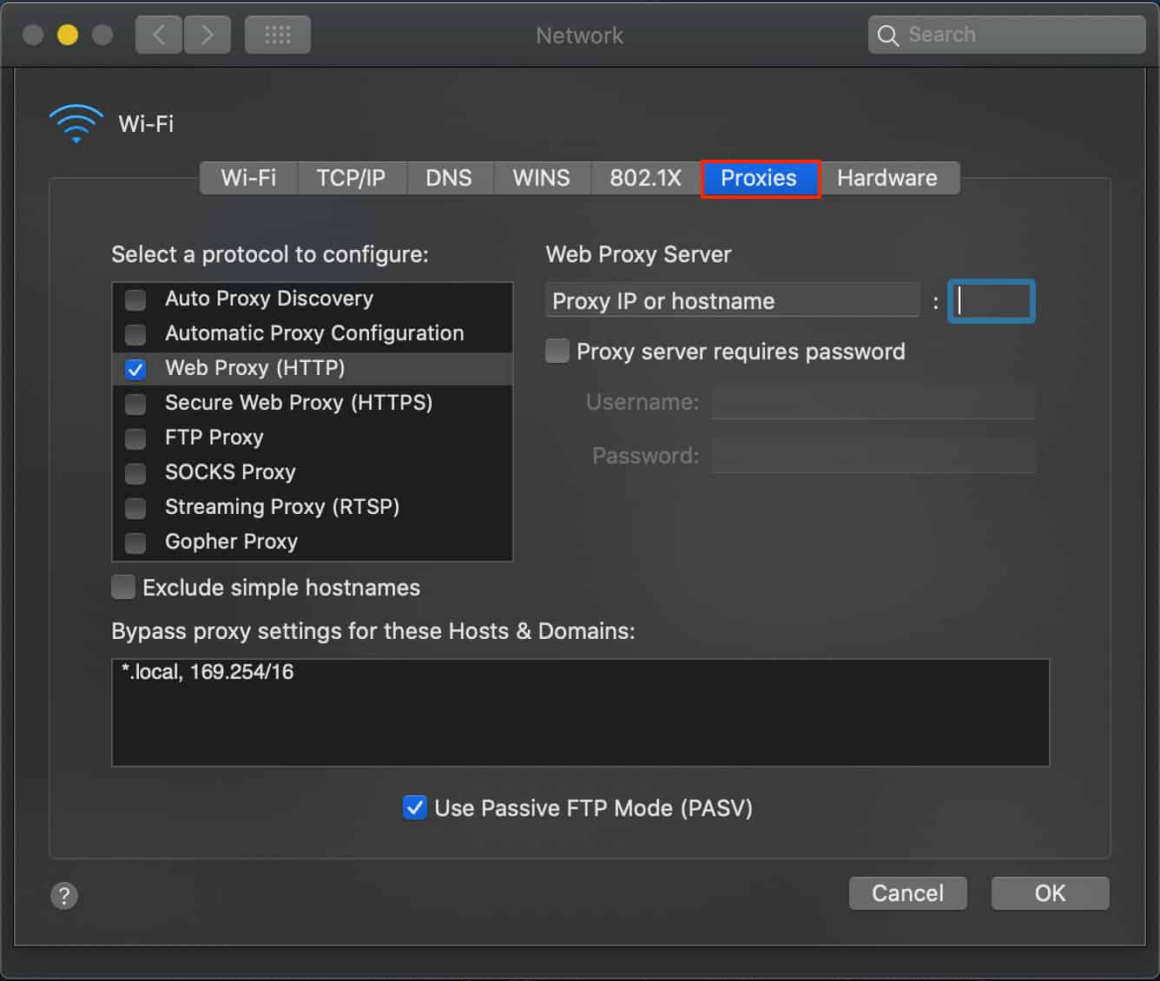Viewport: 1160px width, 981px height.
Task: Click the back navigation arrow
Action: point(158,33)
